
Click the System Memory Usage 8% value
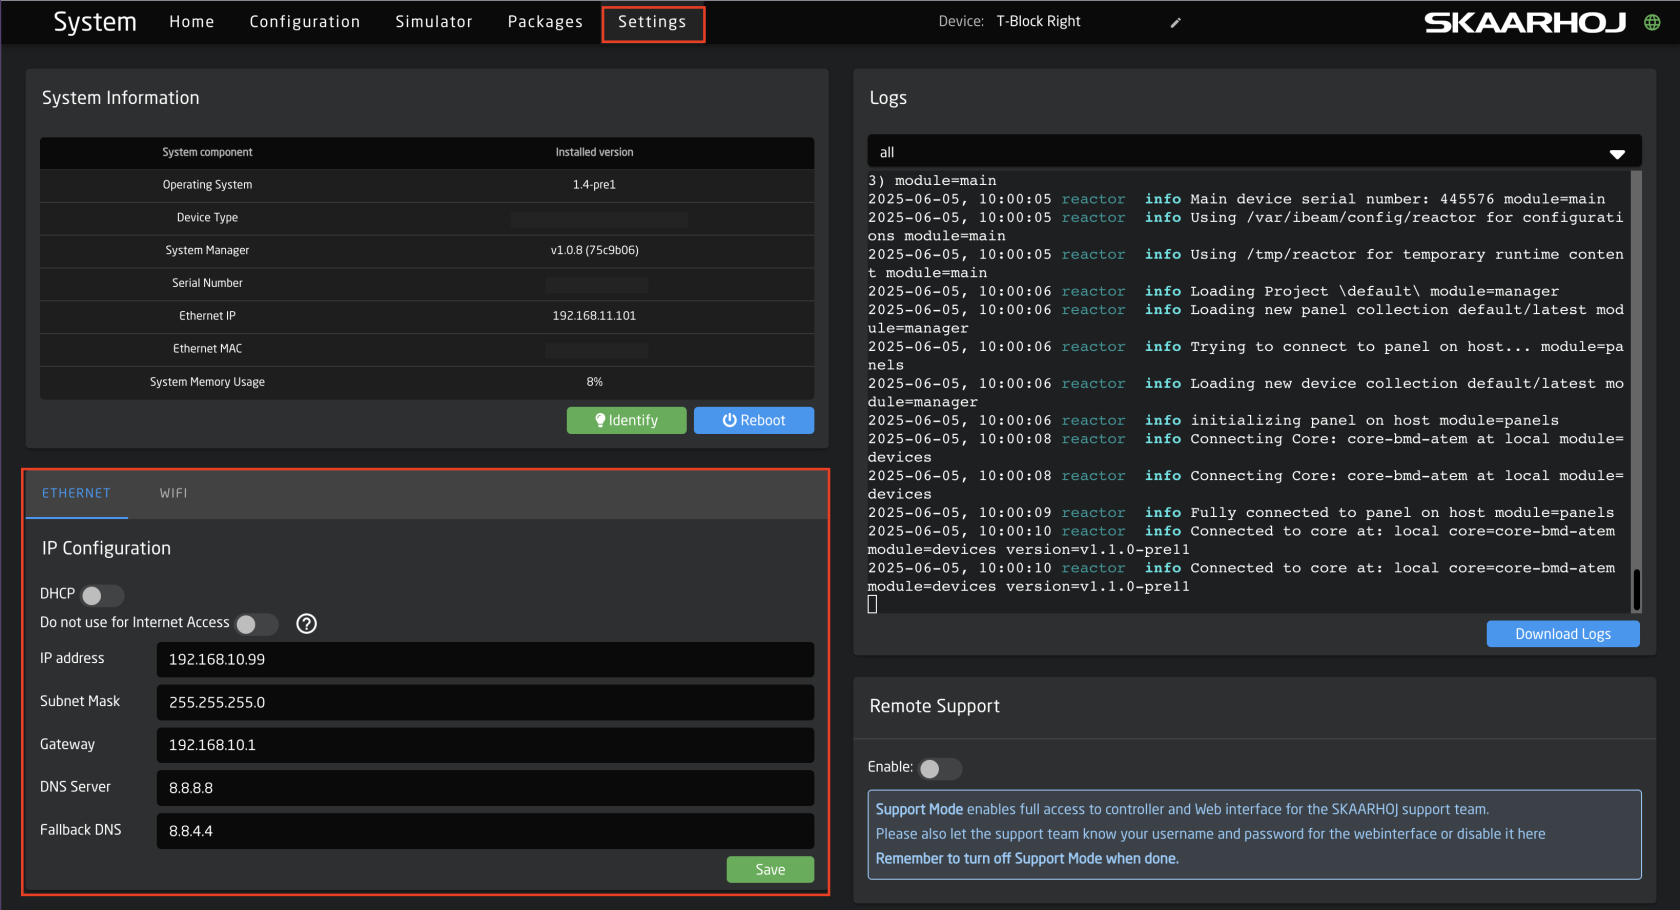594,382
